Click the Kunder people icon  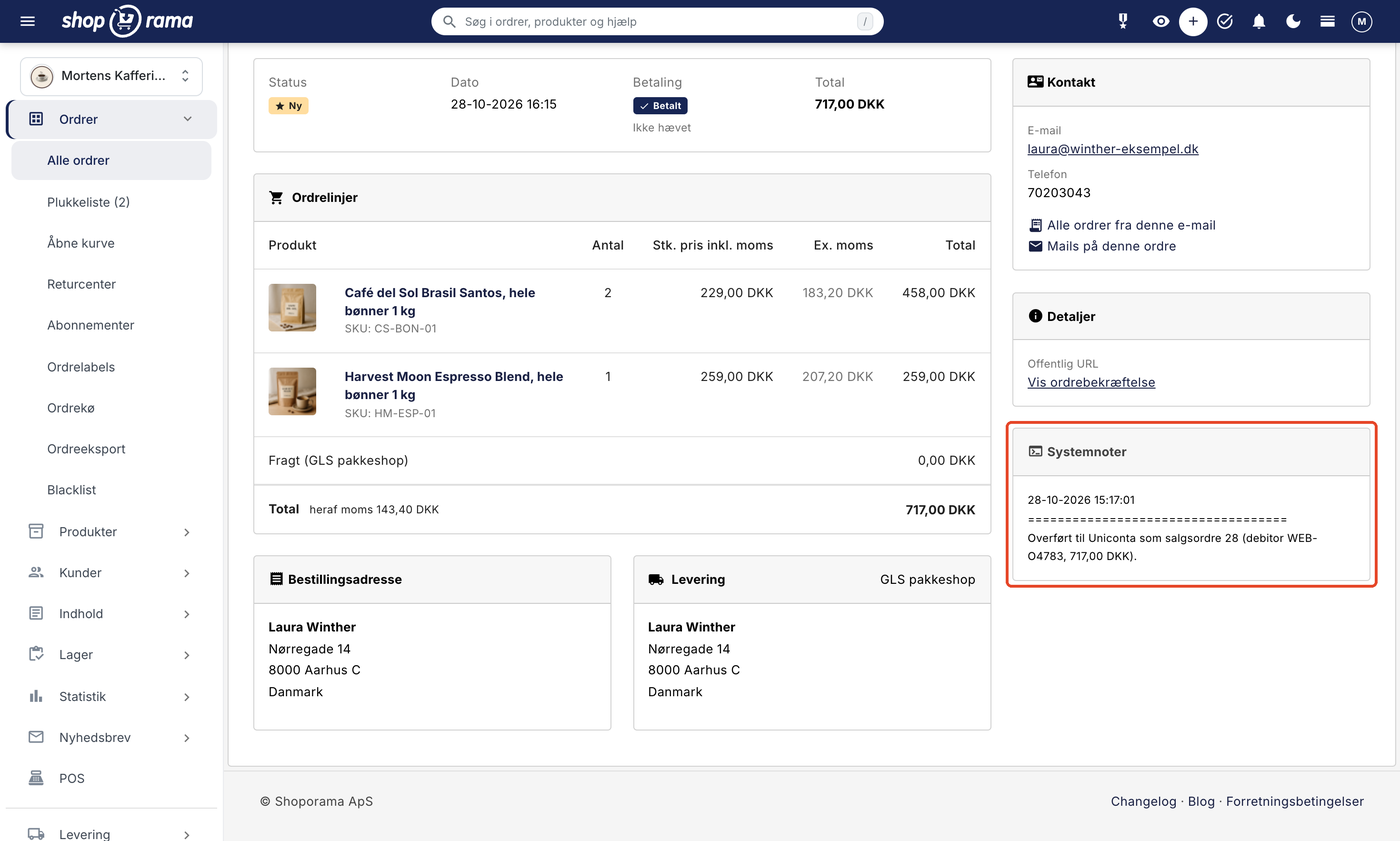(x=36, y=572)
